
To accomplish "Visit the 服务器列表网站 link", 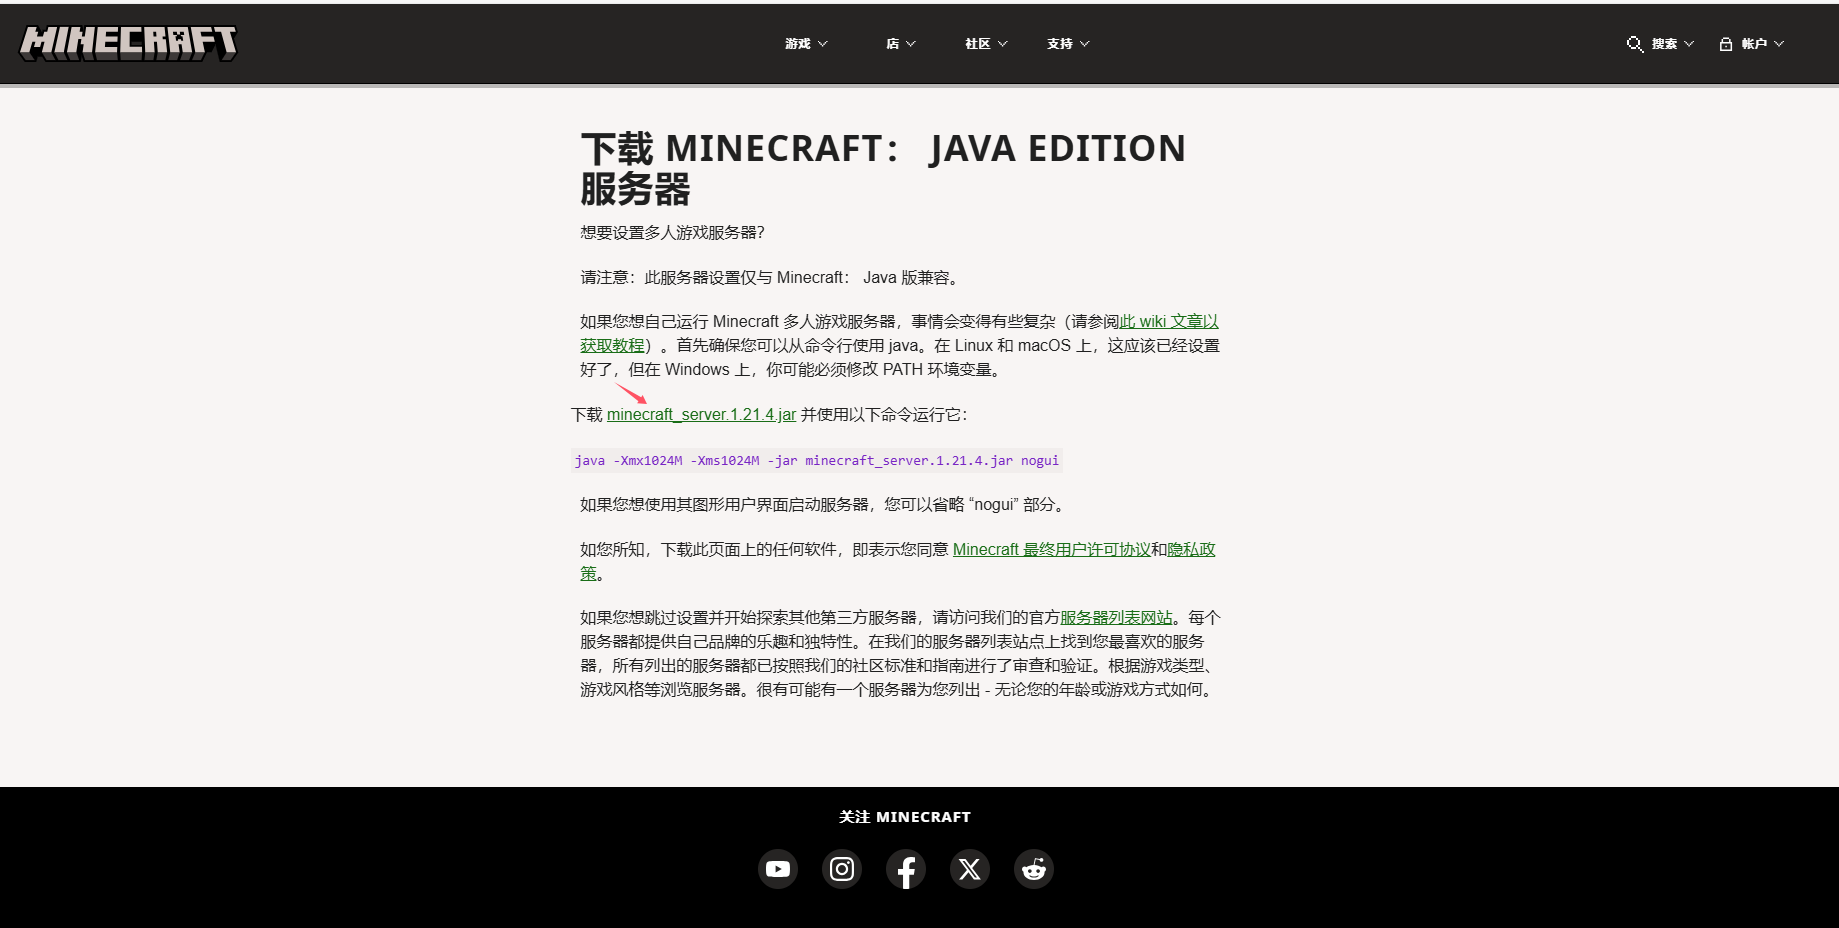I will (x=1116, y=618).
